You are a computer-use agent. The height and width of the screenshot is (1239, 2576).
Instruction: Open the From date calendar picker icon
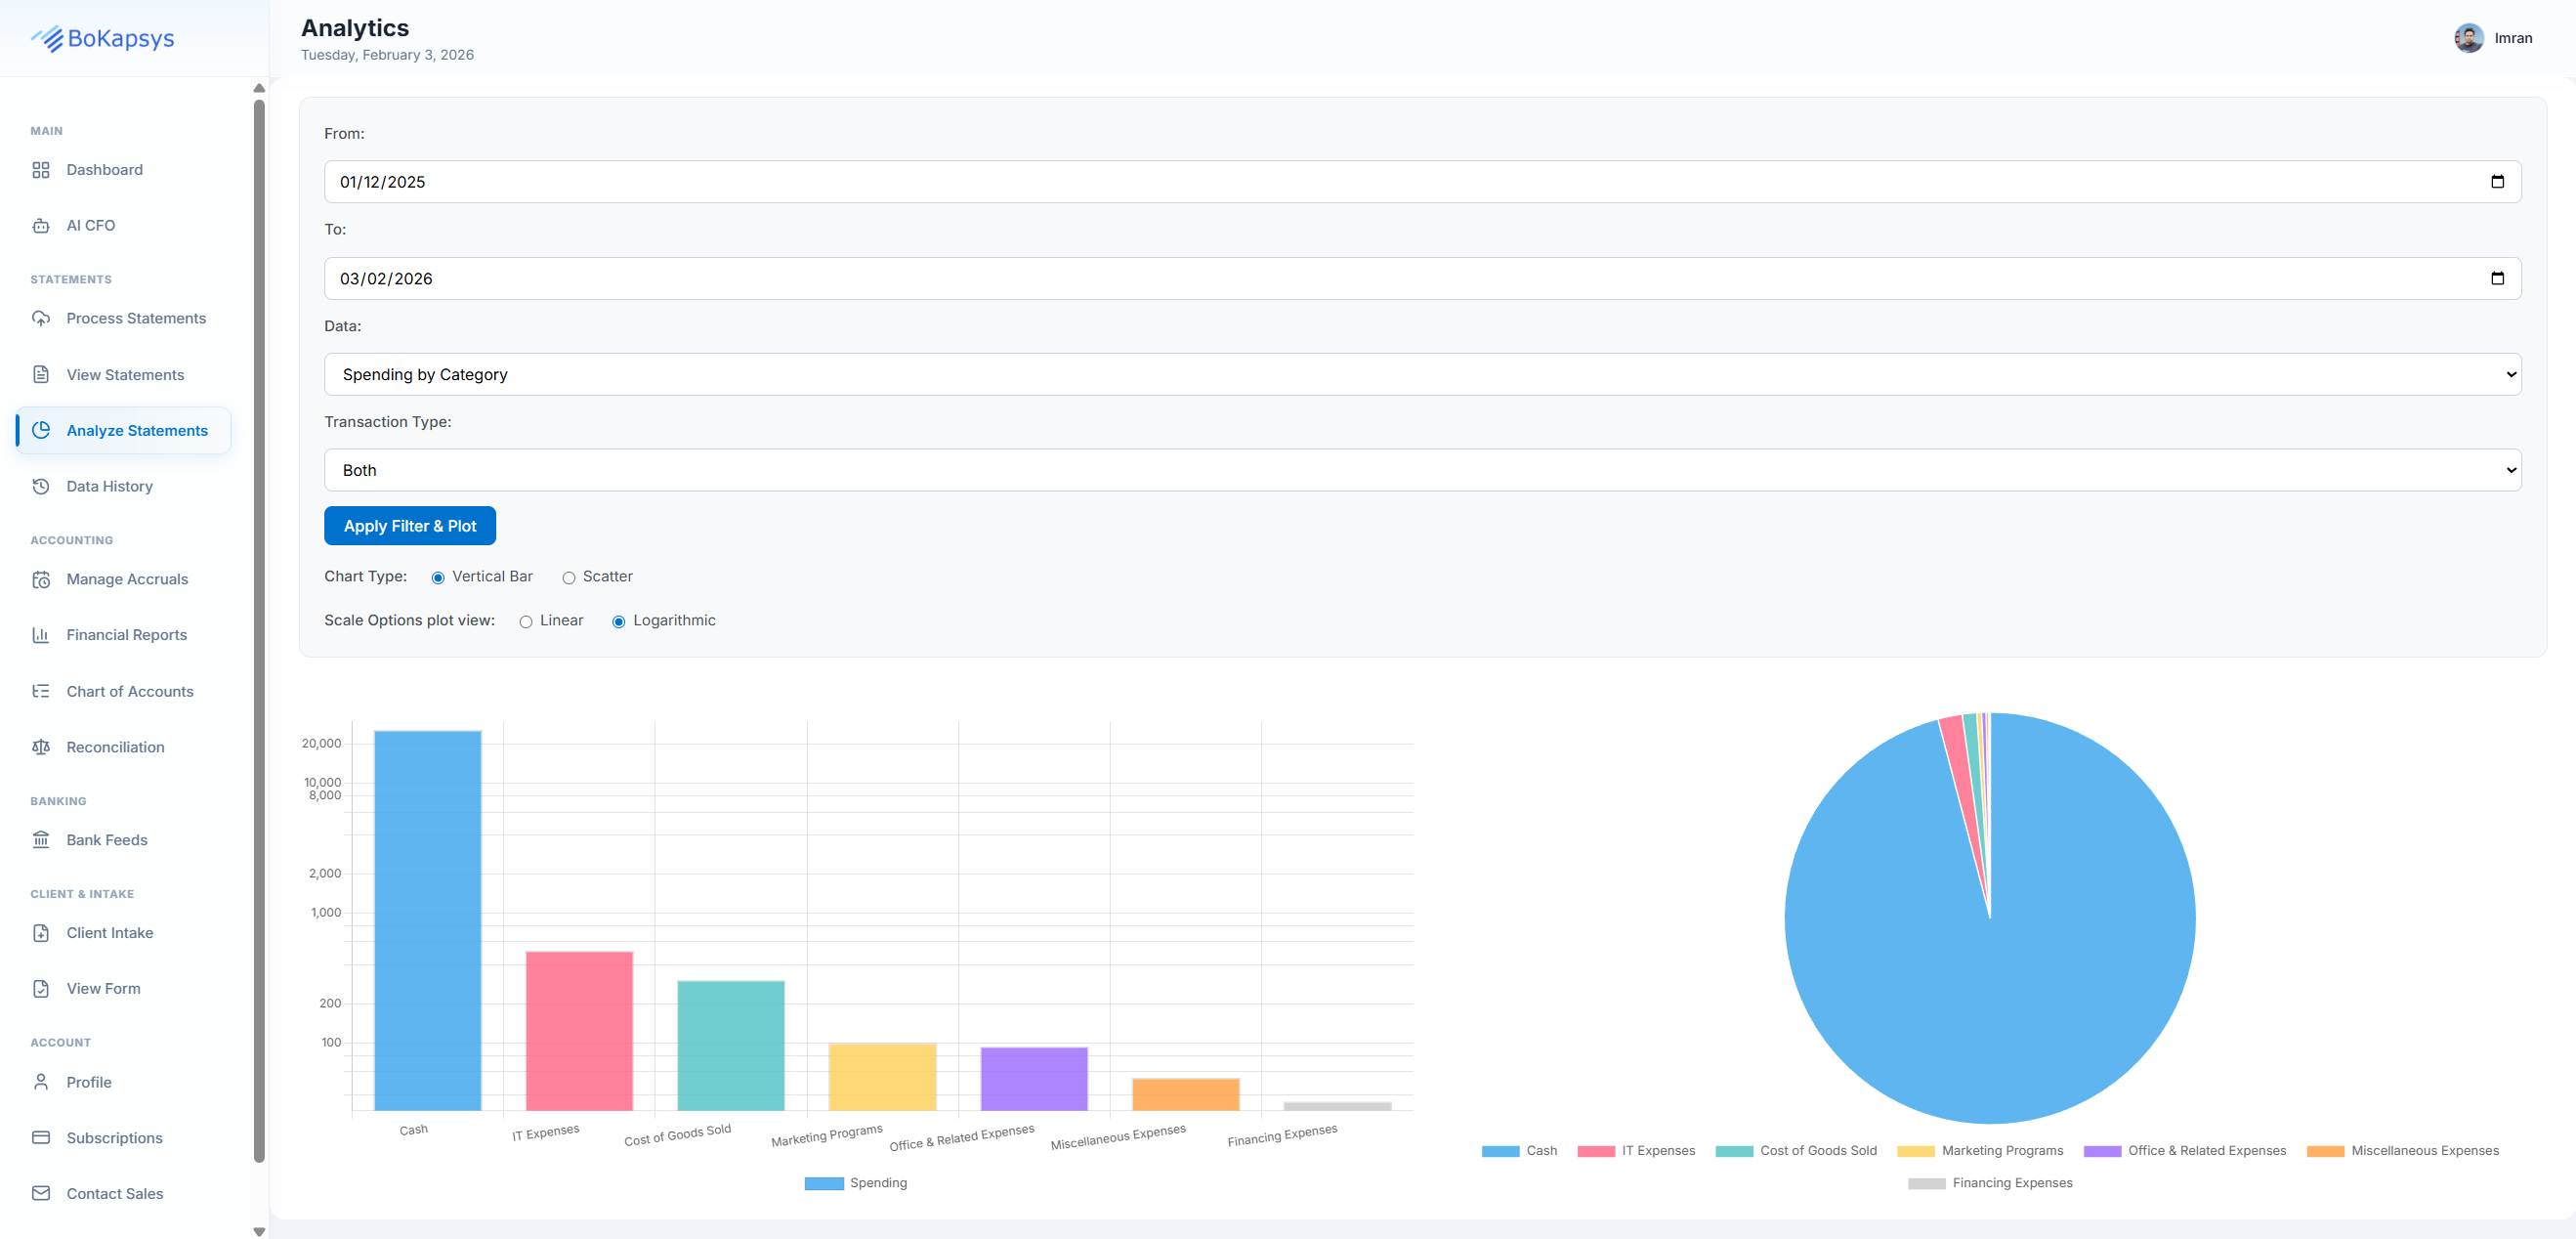click(2496, 182)
